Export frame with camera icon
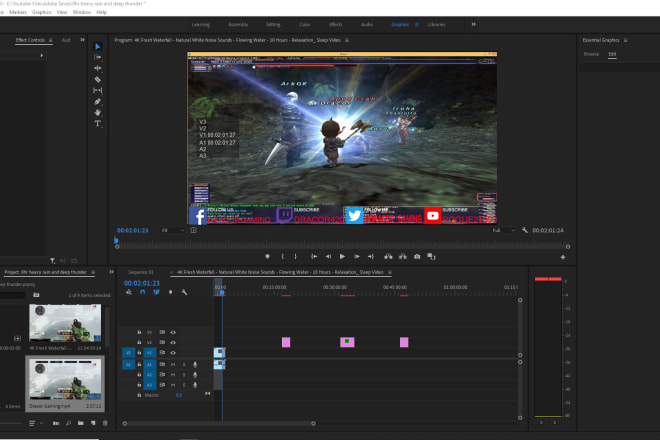Image resolution: width=660 pixels, height=440 pixels. click(x=417, y=256)
